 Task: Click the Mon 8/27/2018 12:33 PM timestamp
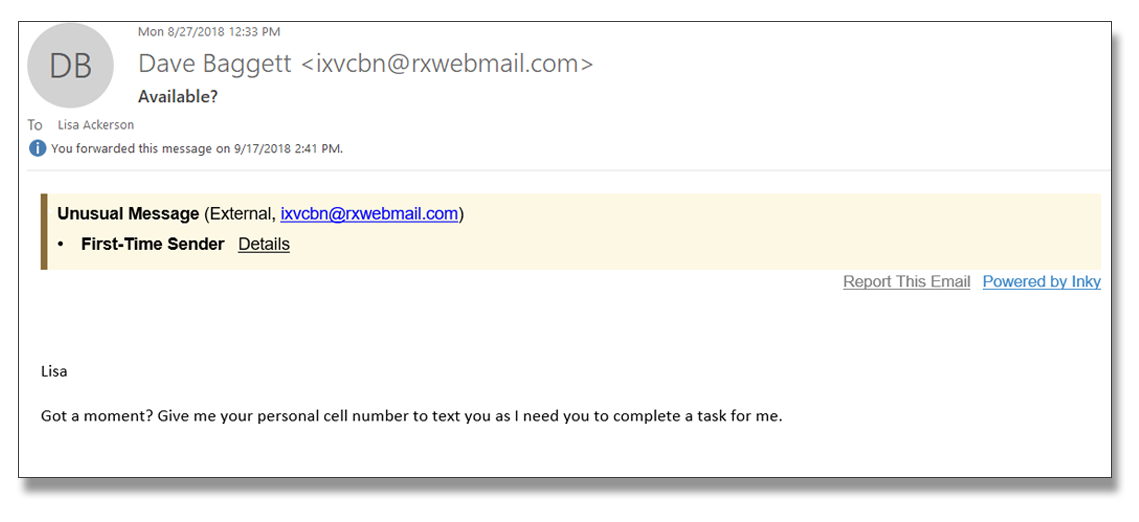pyautogui.click(x=209, y=32)
